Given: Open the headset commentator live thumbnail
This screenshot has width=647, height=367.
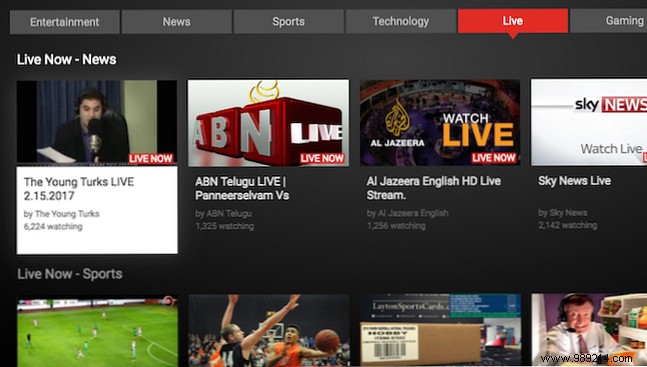Looking at the screenshot, I should click(x=589, y=330).
